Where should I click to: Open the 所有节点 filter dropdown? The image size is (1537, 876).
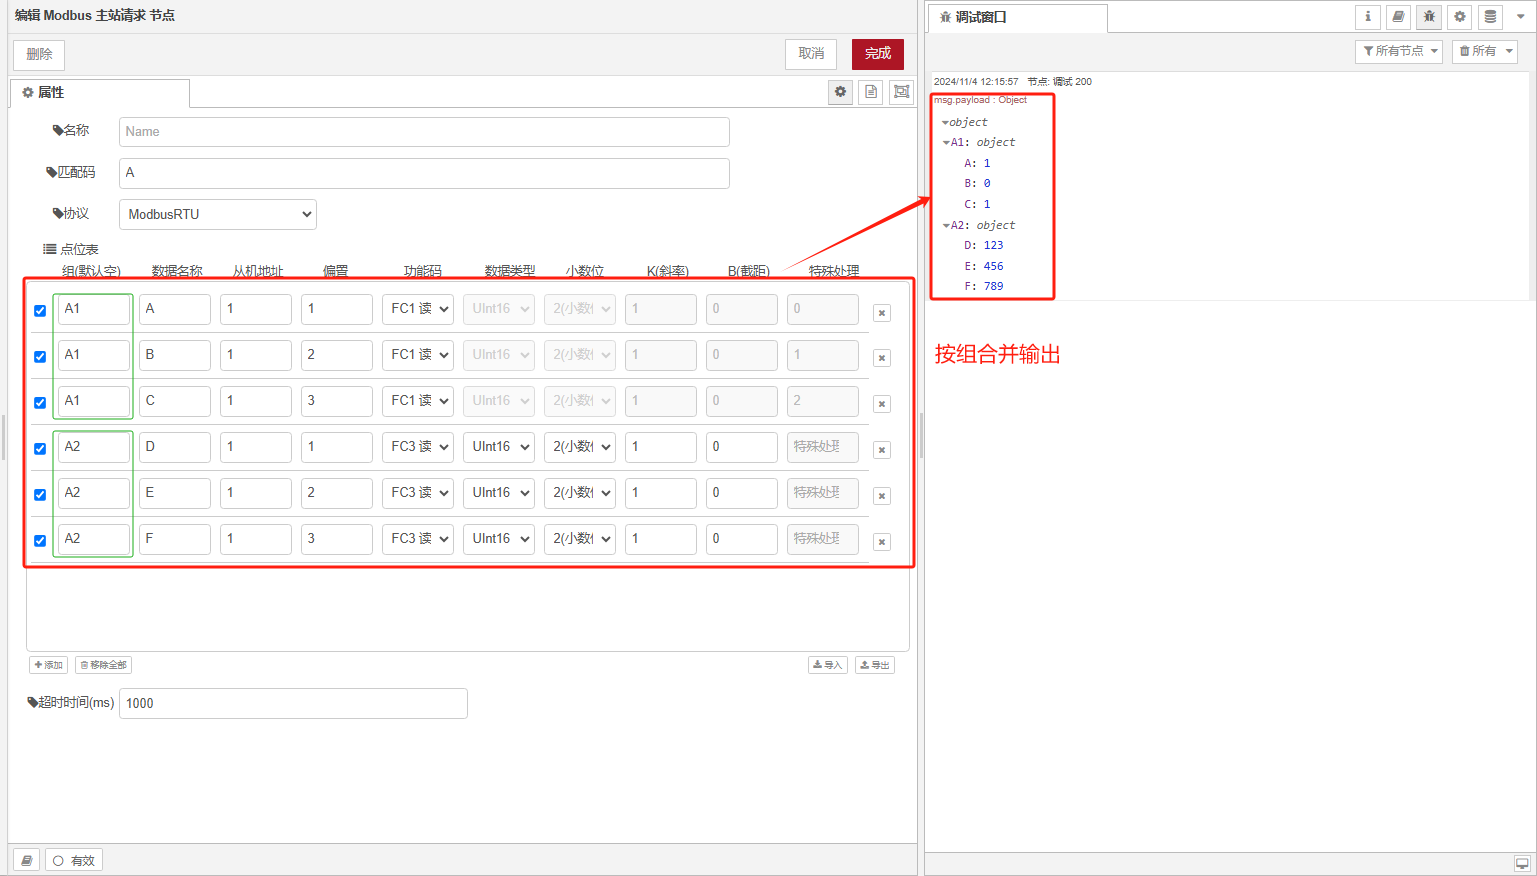coord(1399,51)
